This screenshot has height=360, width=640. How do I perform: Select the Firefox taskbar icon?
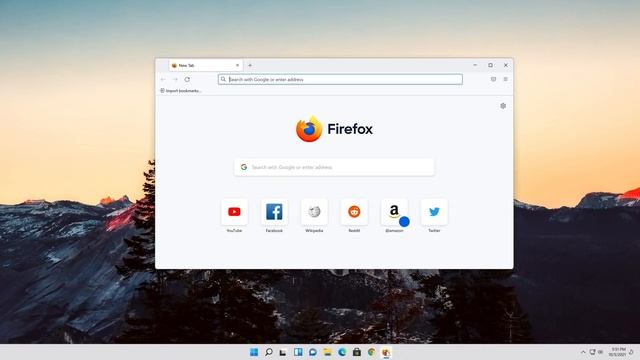coord(386,352)
